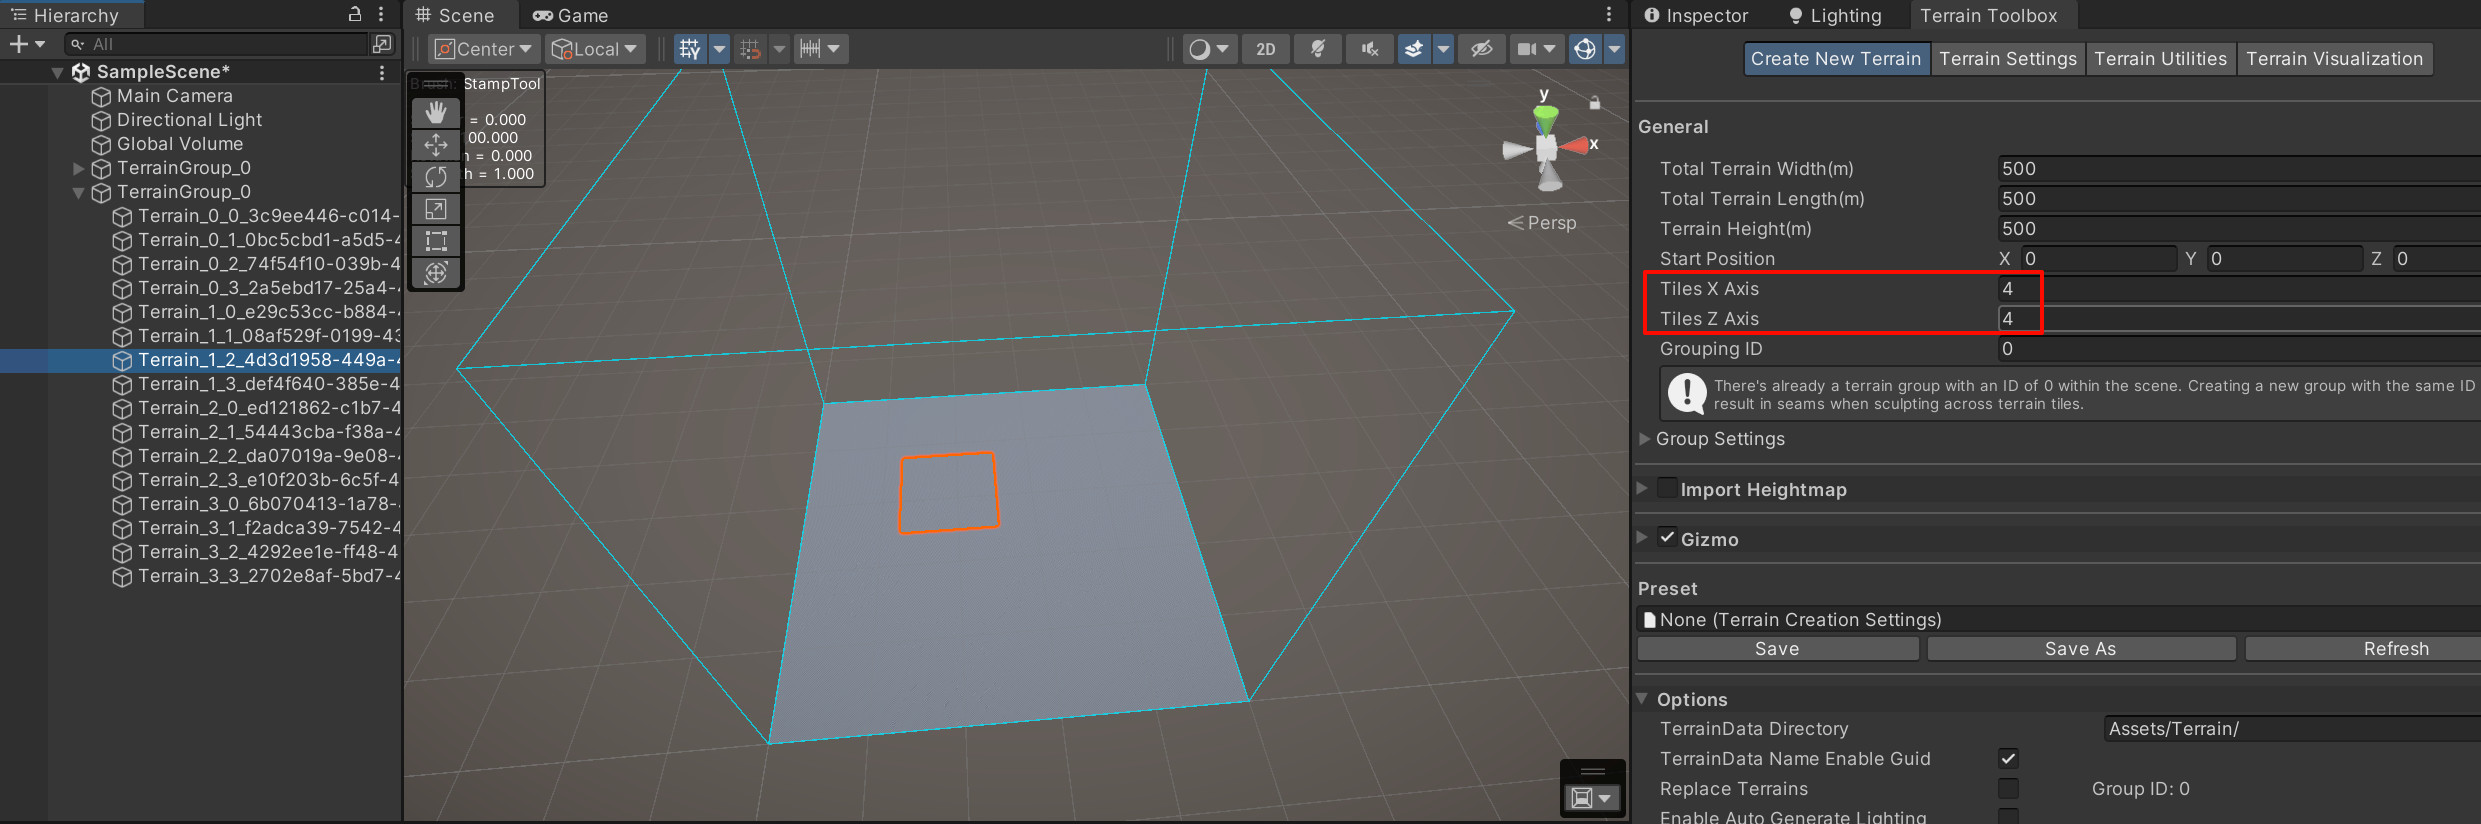Screen dimensions: 2481x824
Task: Open effects dropdown arrow
Action: pos(1443,49)
